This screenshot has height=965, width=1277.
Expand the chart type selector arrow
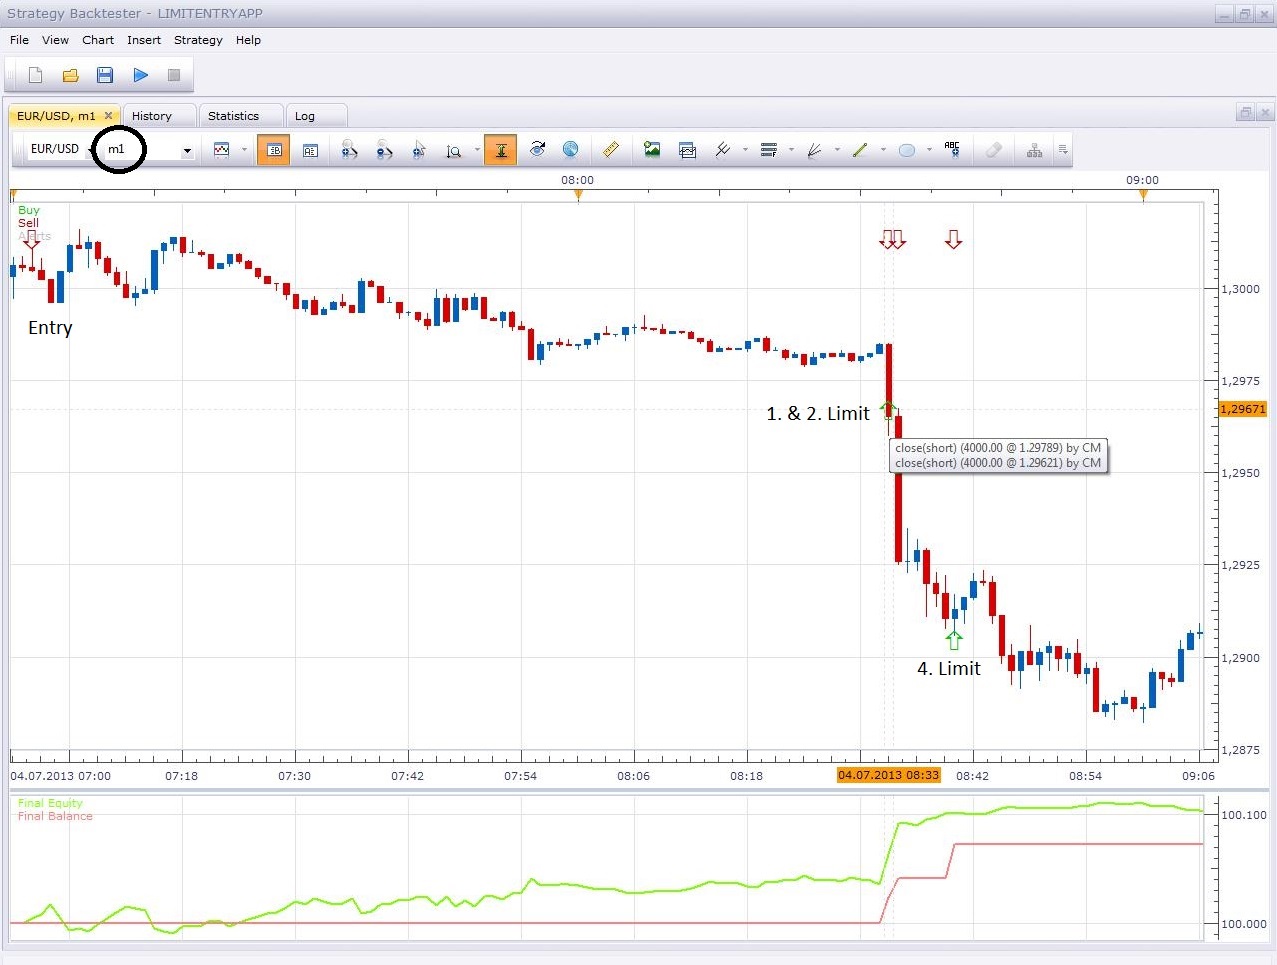click(x=243, y=149)
